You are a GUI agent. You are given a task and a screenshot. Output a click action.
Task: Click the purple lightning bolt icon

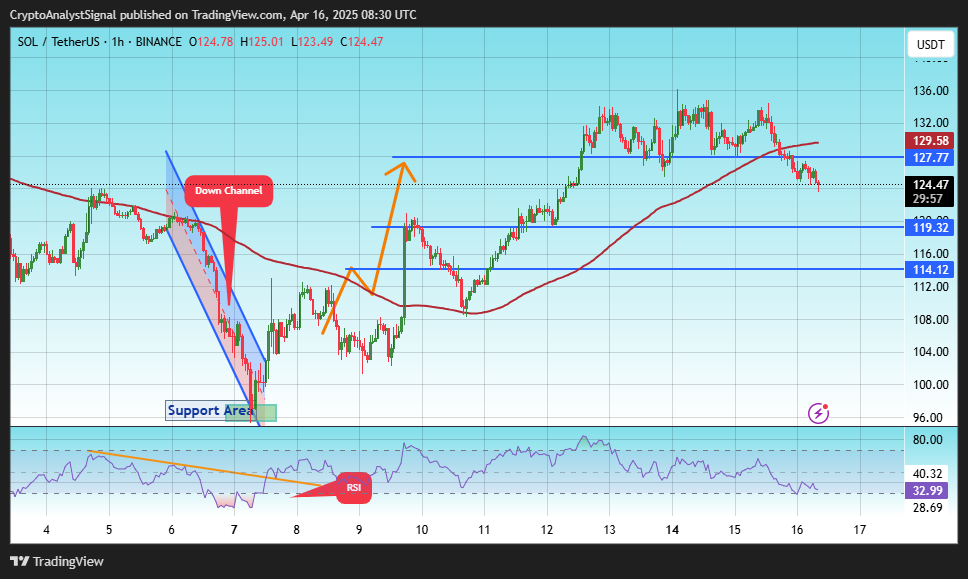pyautogui.click(x=819, y=413)
